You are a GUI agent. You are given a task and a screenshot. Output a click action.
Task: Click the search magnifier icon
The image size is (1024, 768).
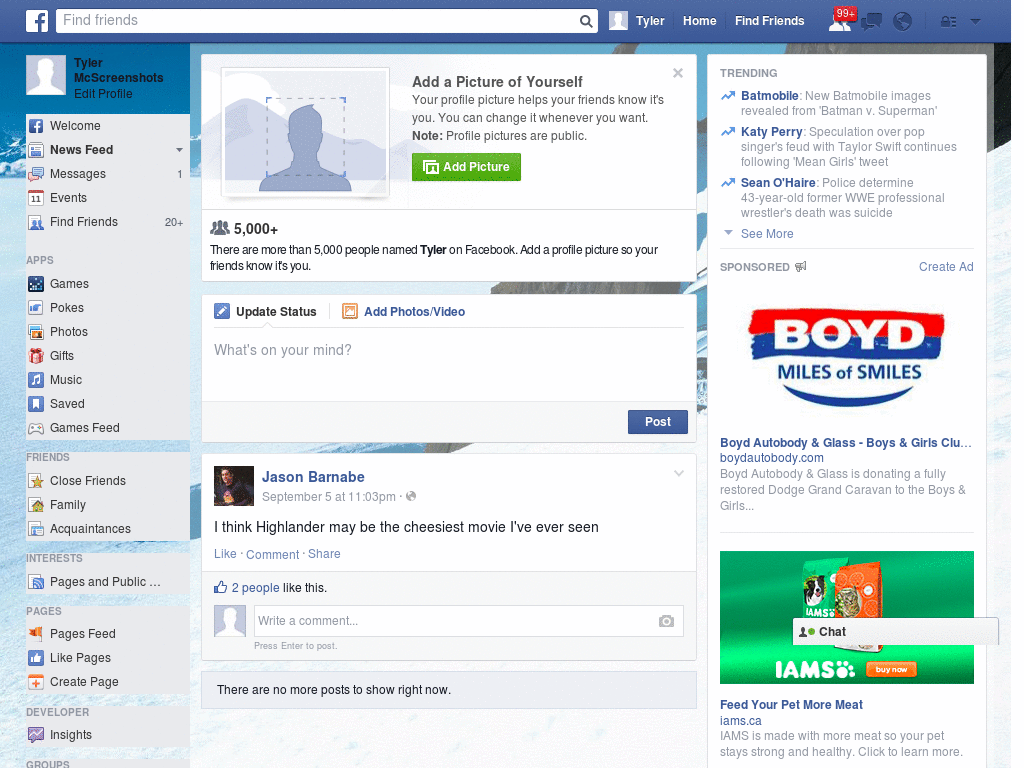point(586,21)
